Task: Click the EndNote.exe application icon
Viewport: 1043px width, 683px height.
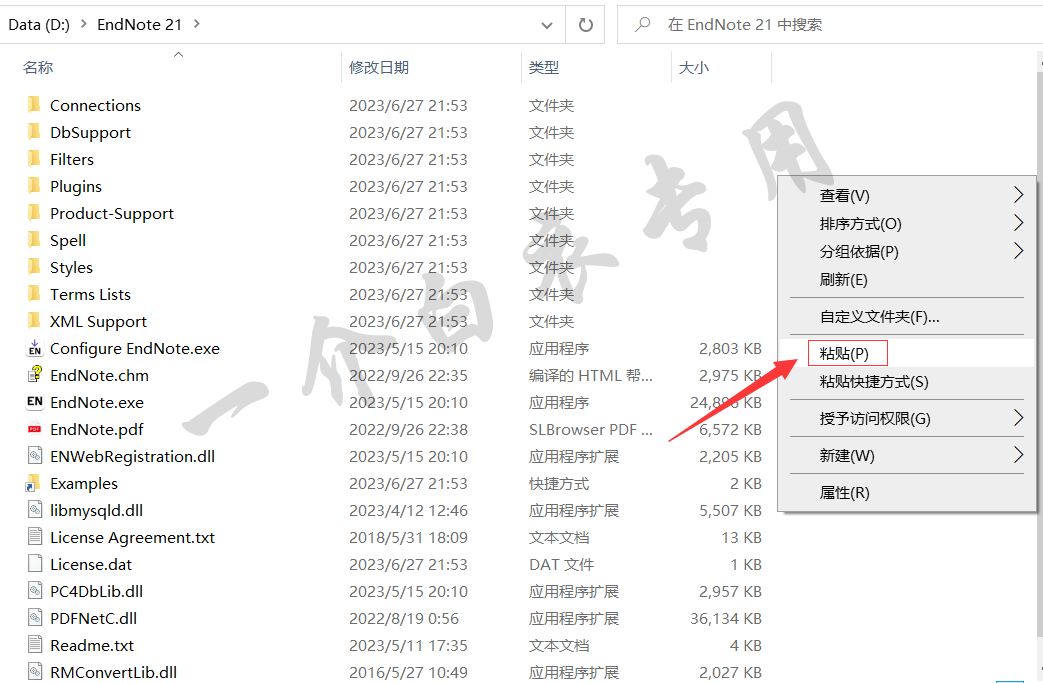Action: (x=35, y=402)
